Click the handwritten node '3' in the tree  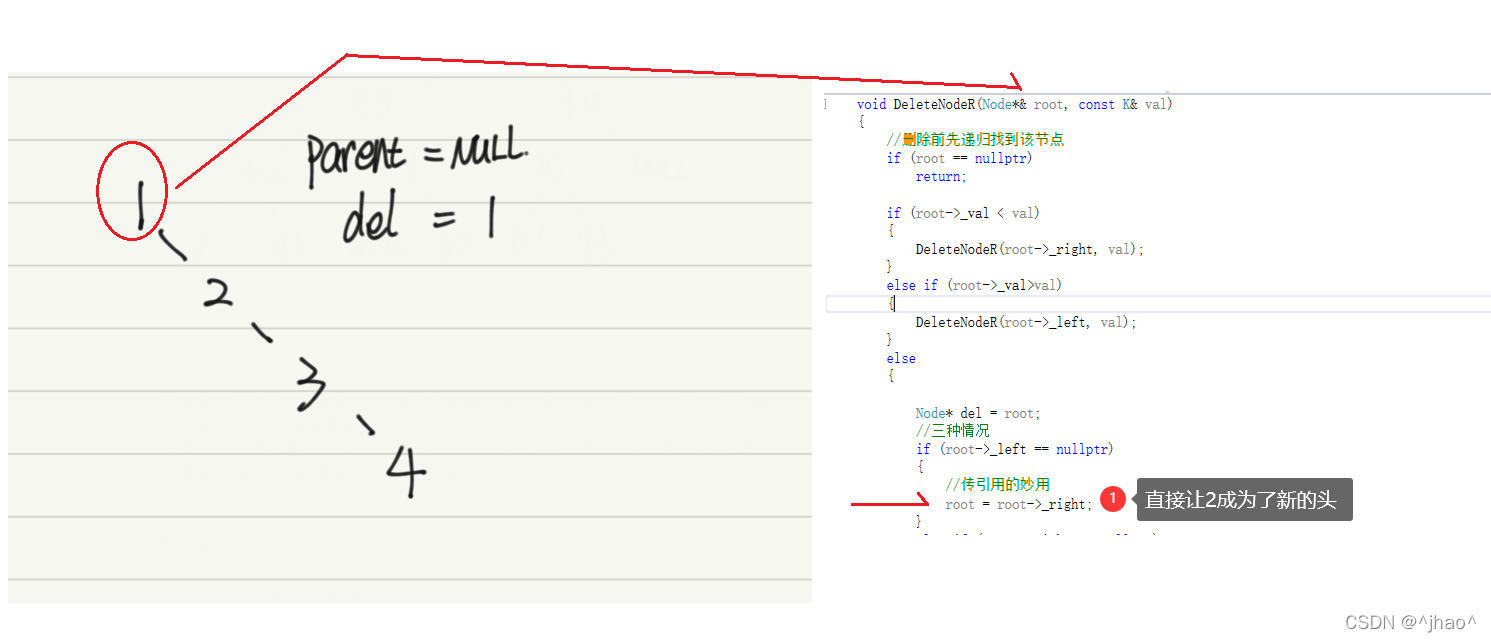coord(310,386)
